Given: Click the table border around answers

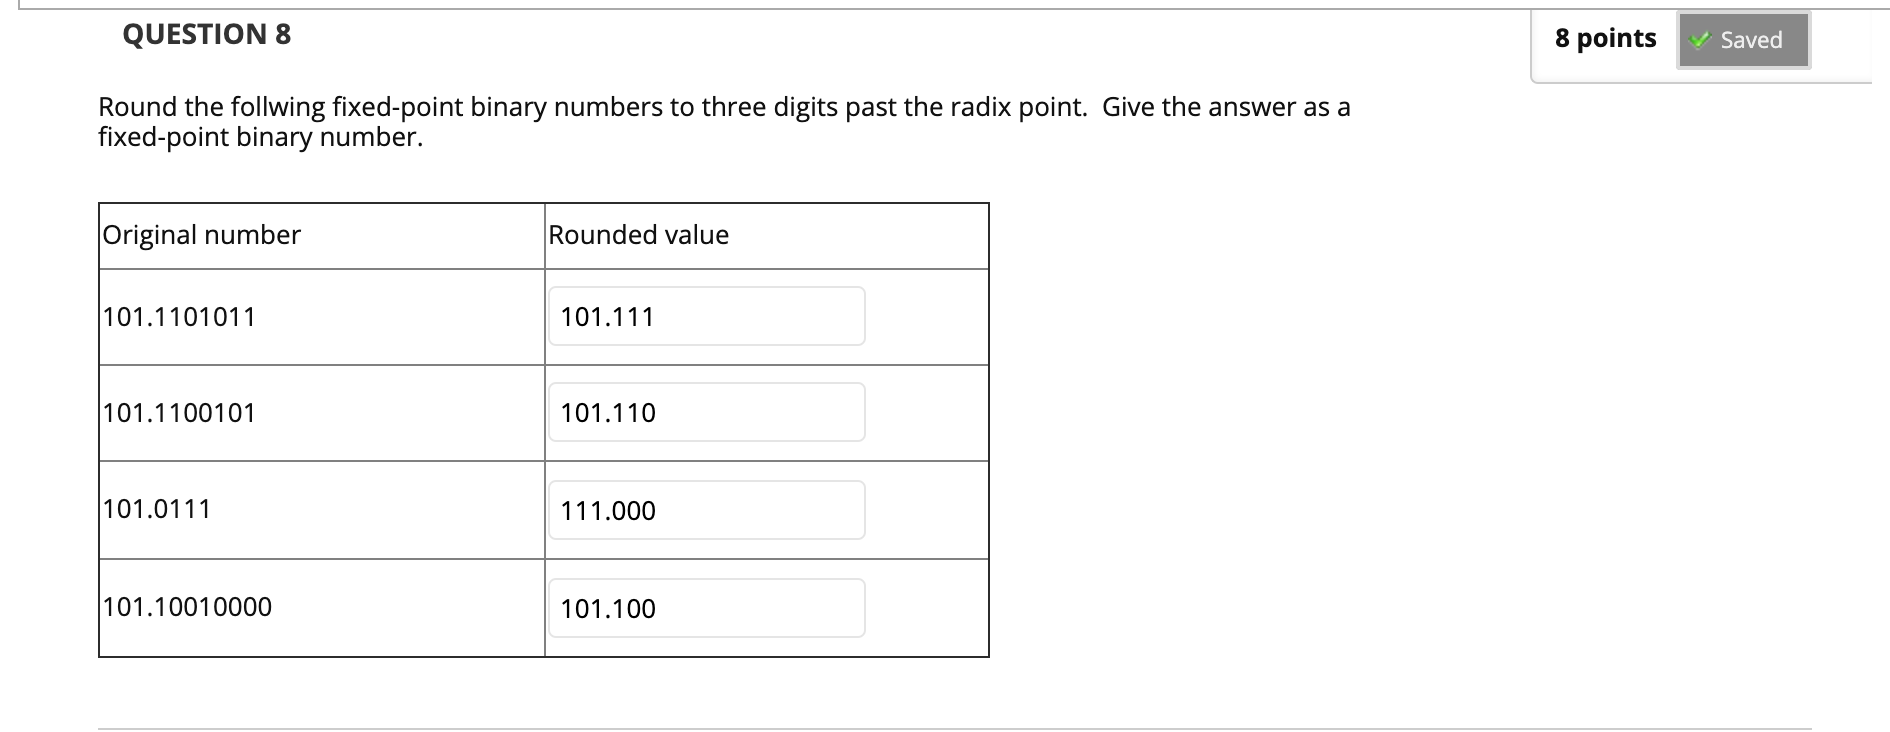Looking at the screenshot, I should pyautogui.click(x=986, y=430).
